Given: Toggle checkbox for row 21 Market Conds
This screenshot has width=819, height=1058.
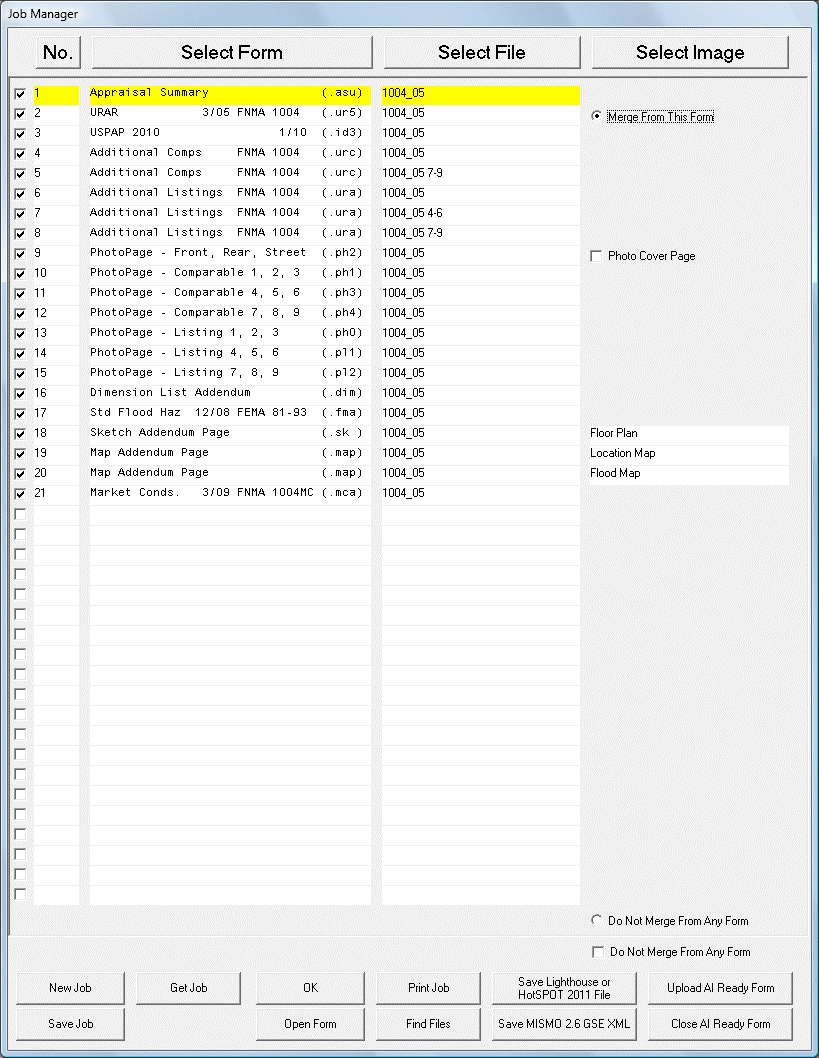Looking at the screenshot, I should tap(20, 494).
